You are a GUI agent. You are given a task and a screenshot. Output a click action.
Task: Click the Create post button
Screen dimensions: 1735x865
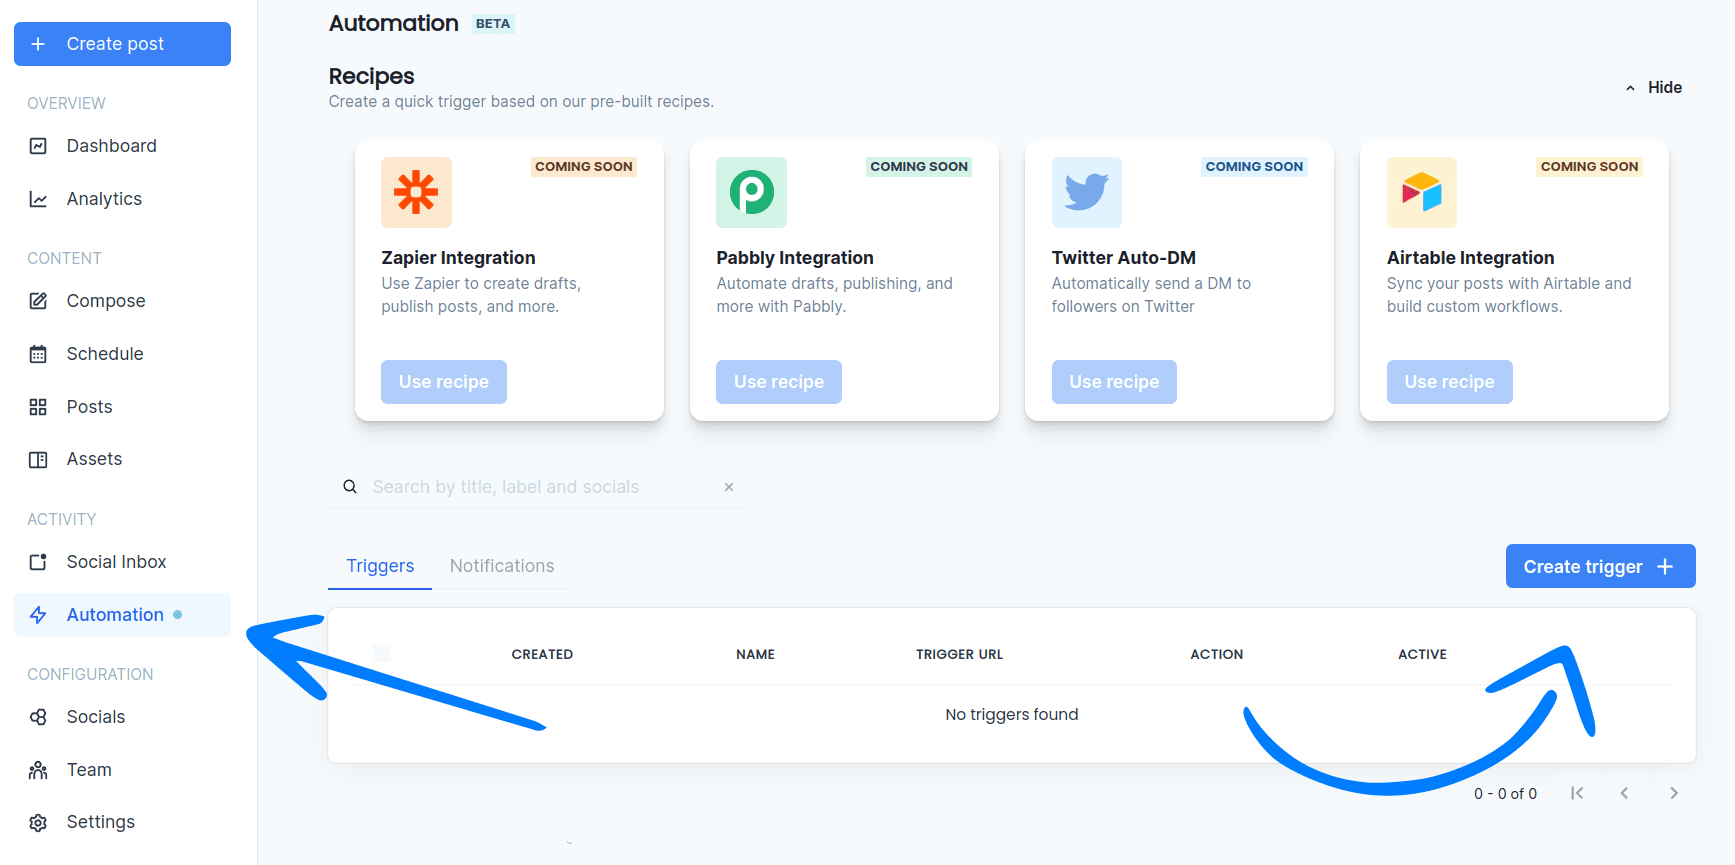point(122,44)
